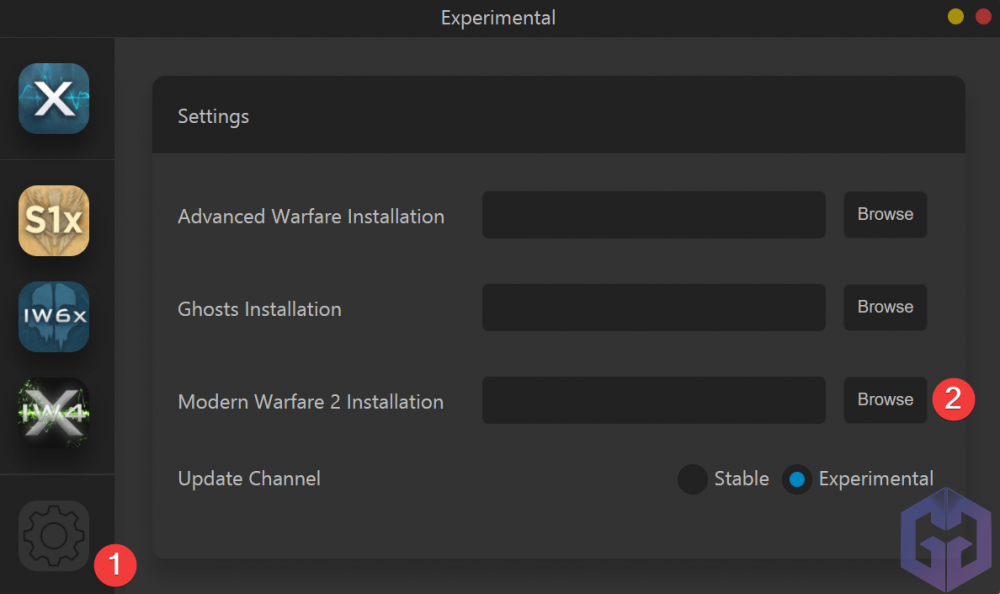Image resolution: width=1000 pixels, height=594 pixels.
Task: Click the yellow minimize window dot
Action: [x=956, y=17]
